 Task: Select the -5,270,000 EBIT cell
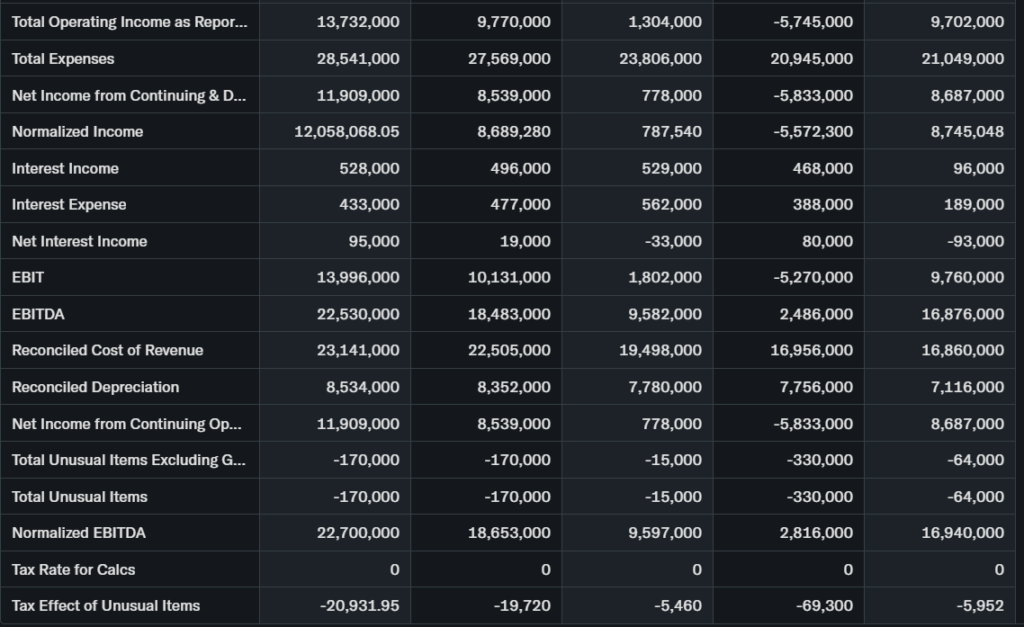click(x=812, y=277)
